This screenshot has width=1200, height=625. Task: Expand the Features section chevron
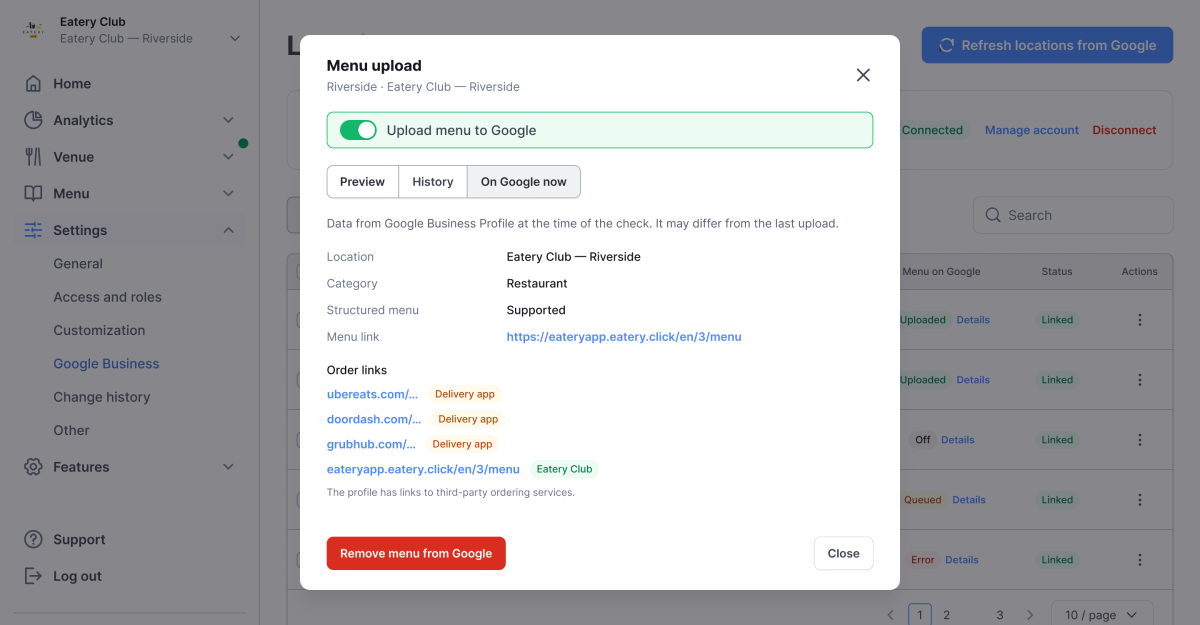228,467
